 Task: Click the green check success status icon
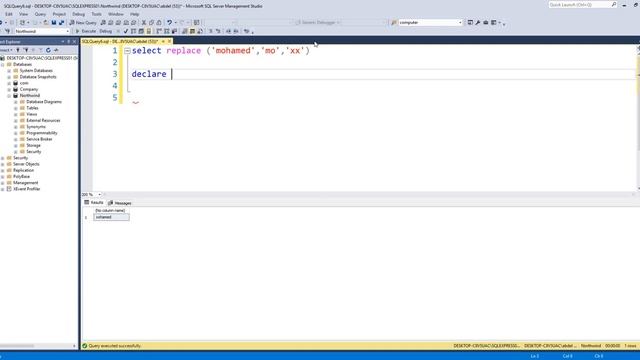coord(85,346)
